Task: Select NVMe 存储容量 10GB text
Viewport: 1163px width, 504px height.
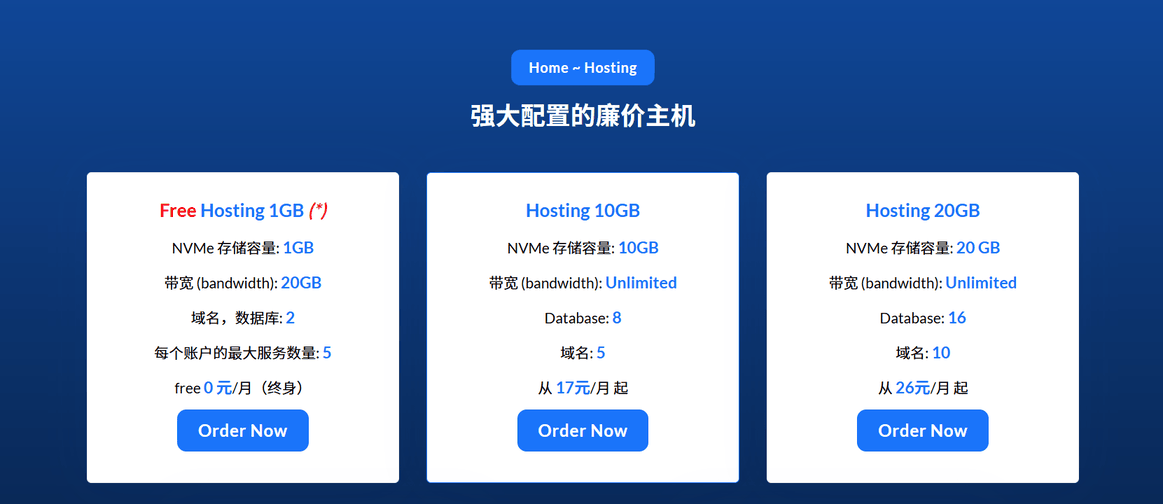Action: pos(582,248)
